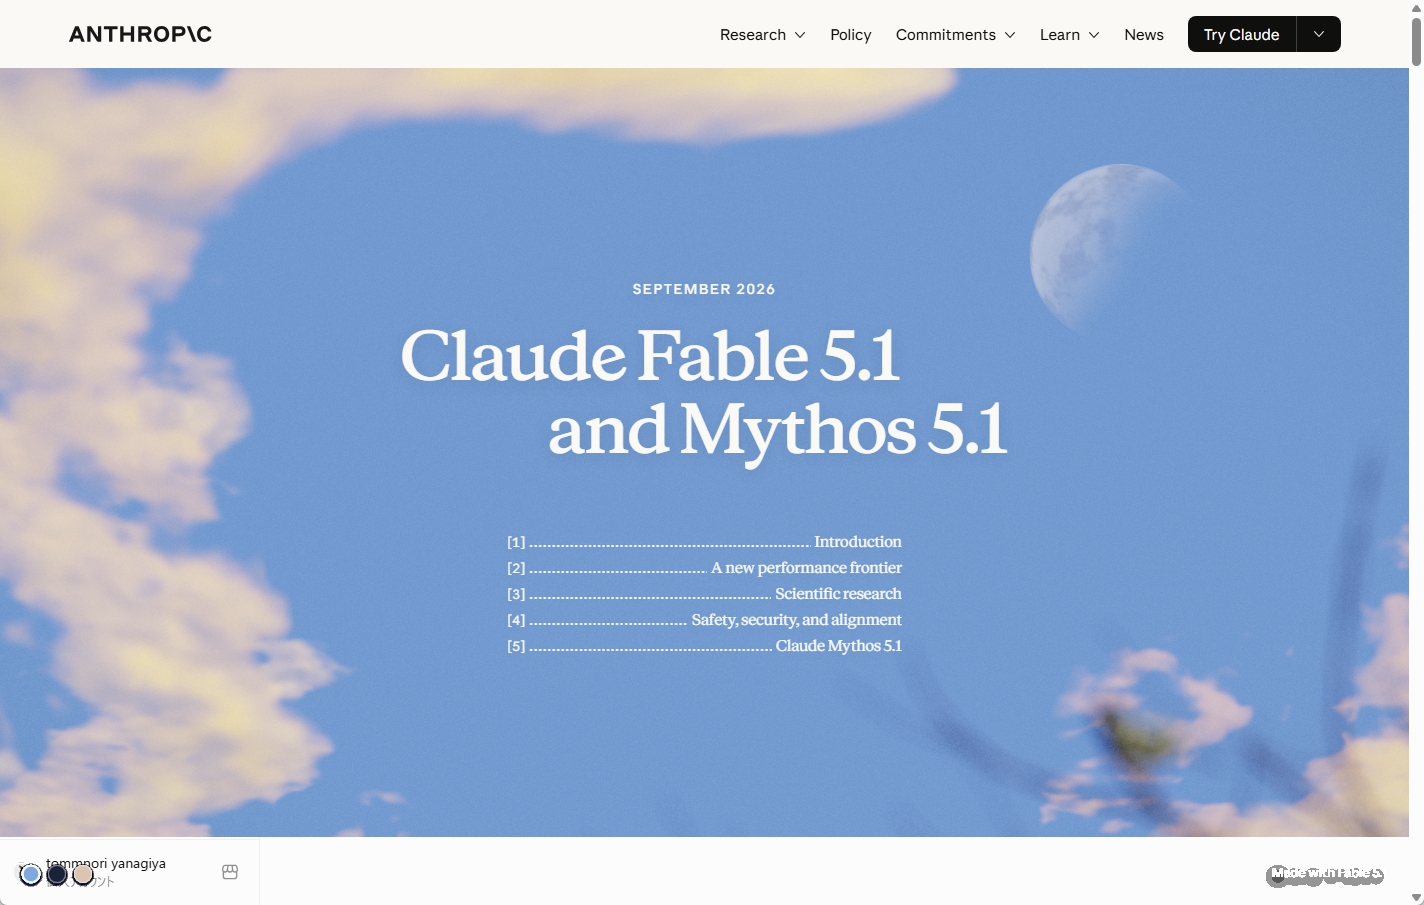Click the SEPTEMBER 2026 date label
The width and height of the screenshot is (1424, 905).
[x=704, y=289]
